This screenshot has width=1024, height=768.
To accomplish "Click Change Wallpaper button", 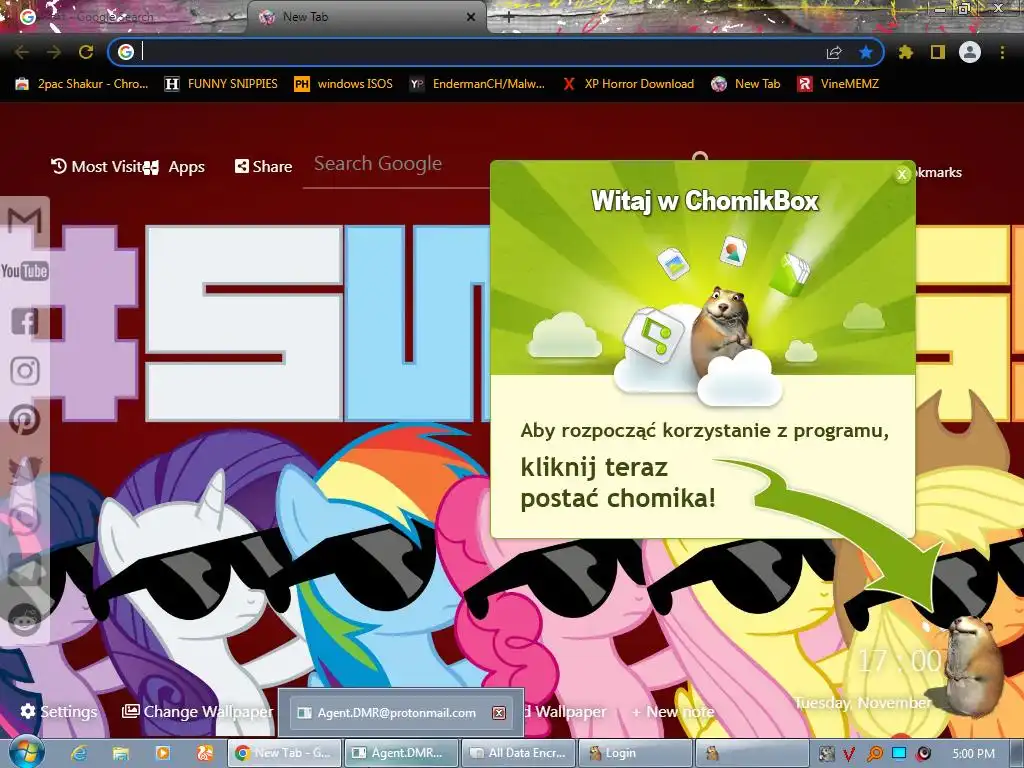I will [x=197, y=711].
